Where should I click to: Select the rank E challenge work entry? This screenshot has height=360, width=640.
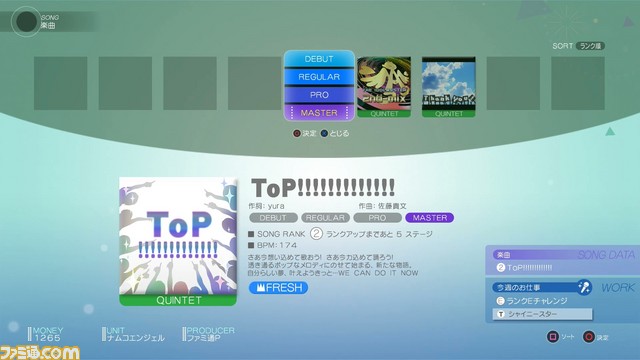[532, 301]
